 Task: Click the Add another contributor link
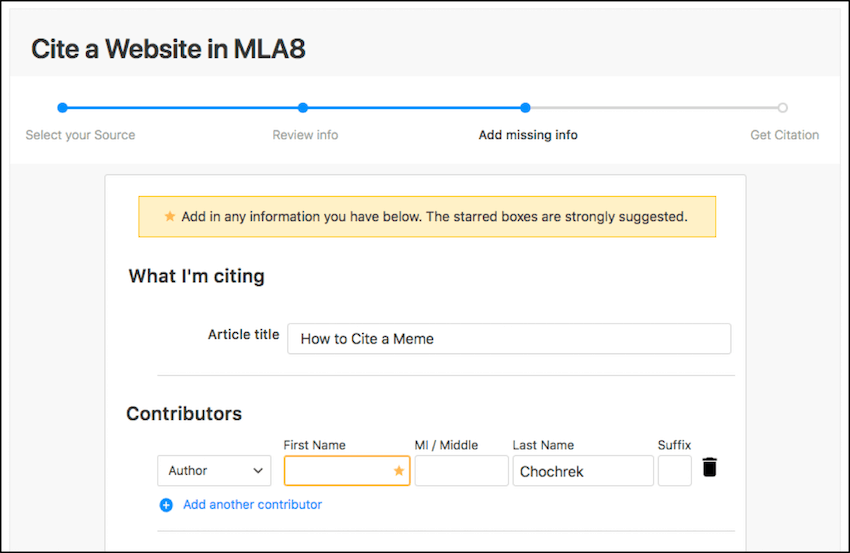[x=252, y=505]
